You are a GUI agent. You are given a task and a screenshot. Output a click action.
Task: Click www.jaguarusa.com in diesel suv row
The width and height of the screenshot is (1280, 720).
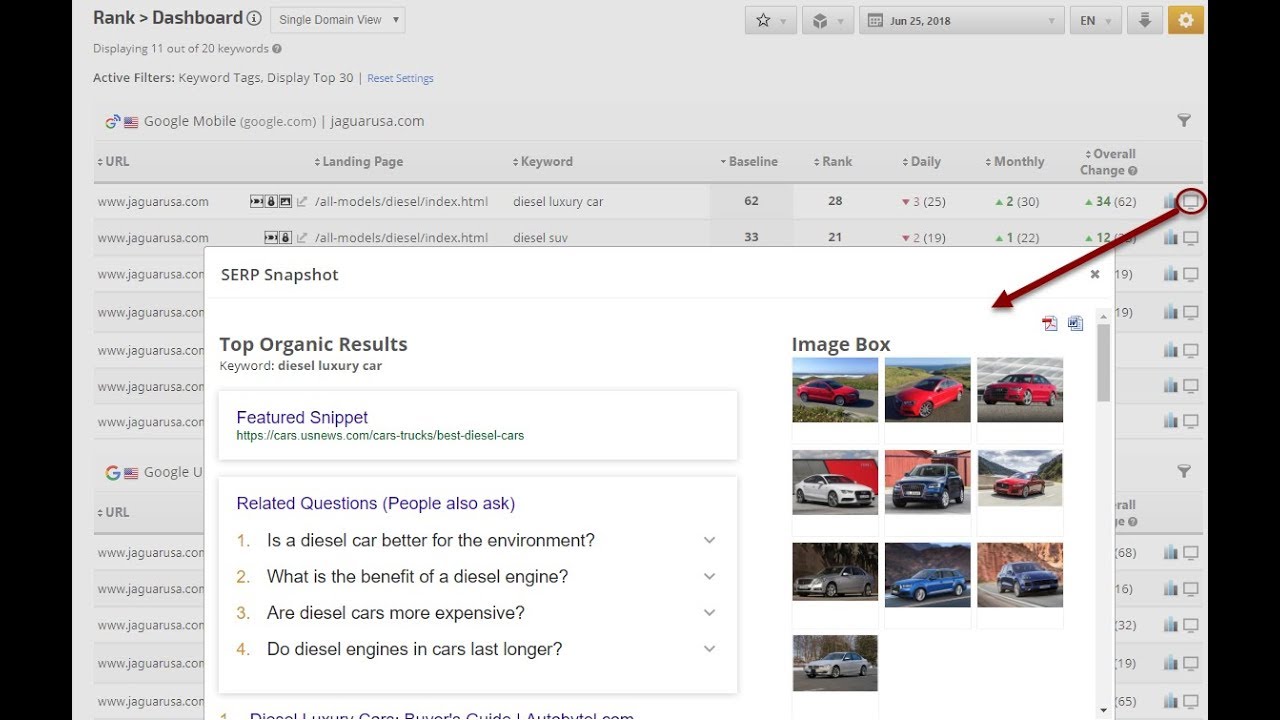(153, 238)
